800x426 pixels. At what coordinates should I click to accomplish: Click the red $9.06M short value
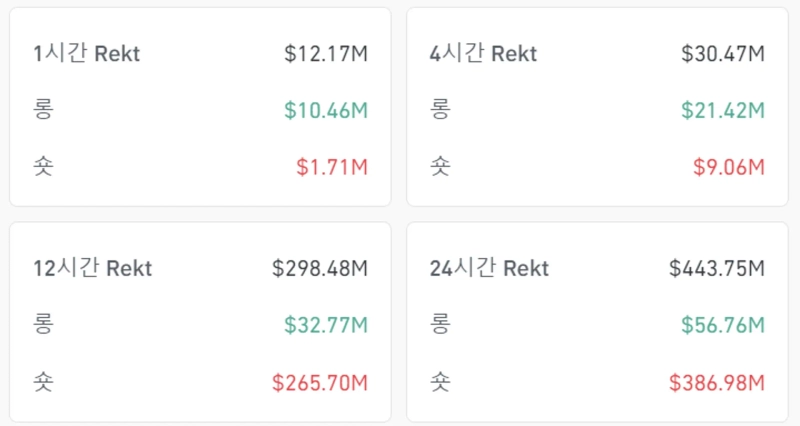click(728, 166)
